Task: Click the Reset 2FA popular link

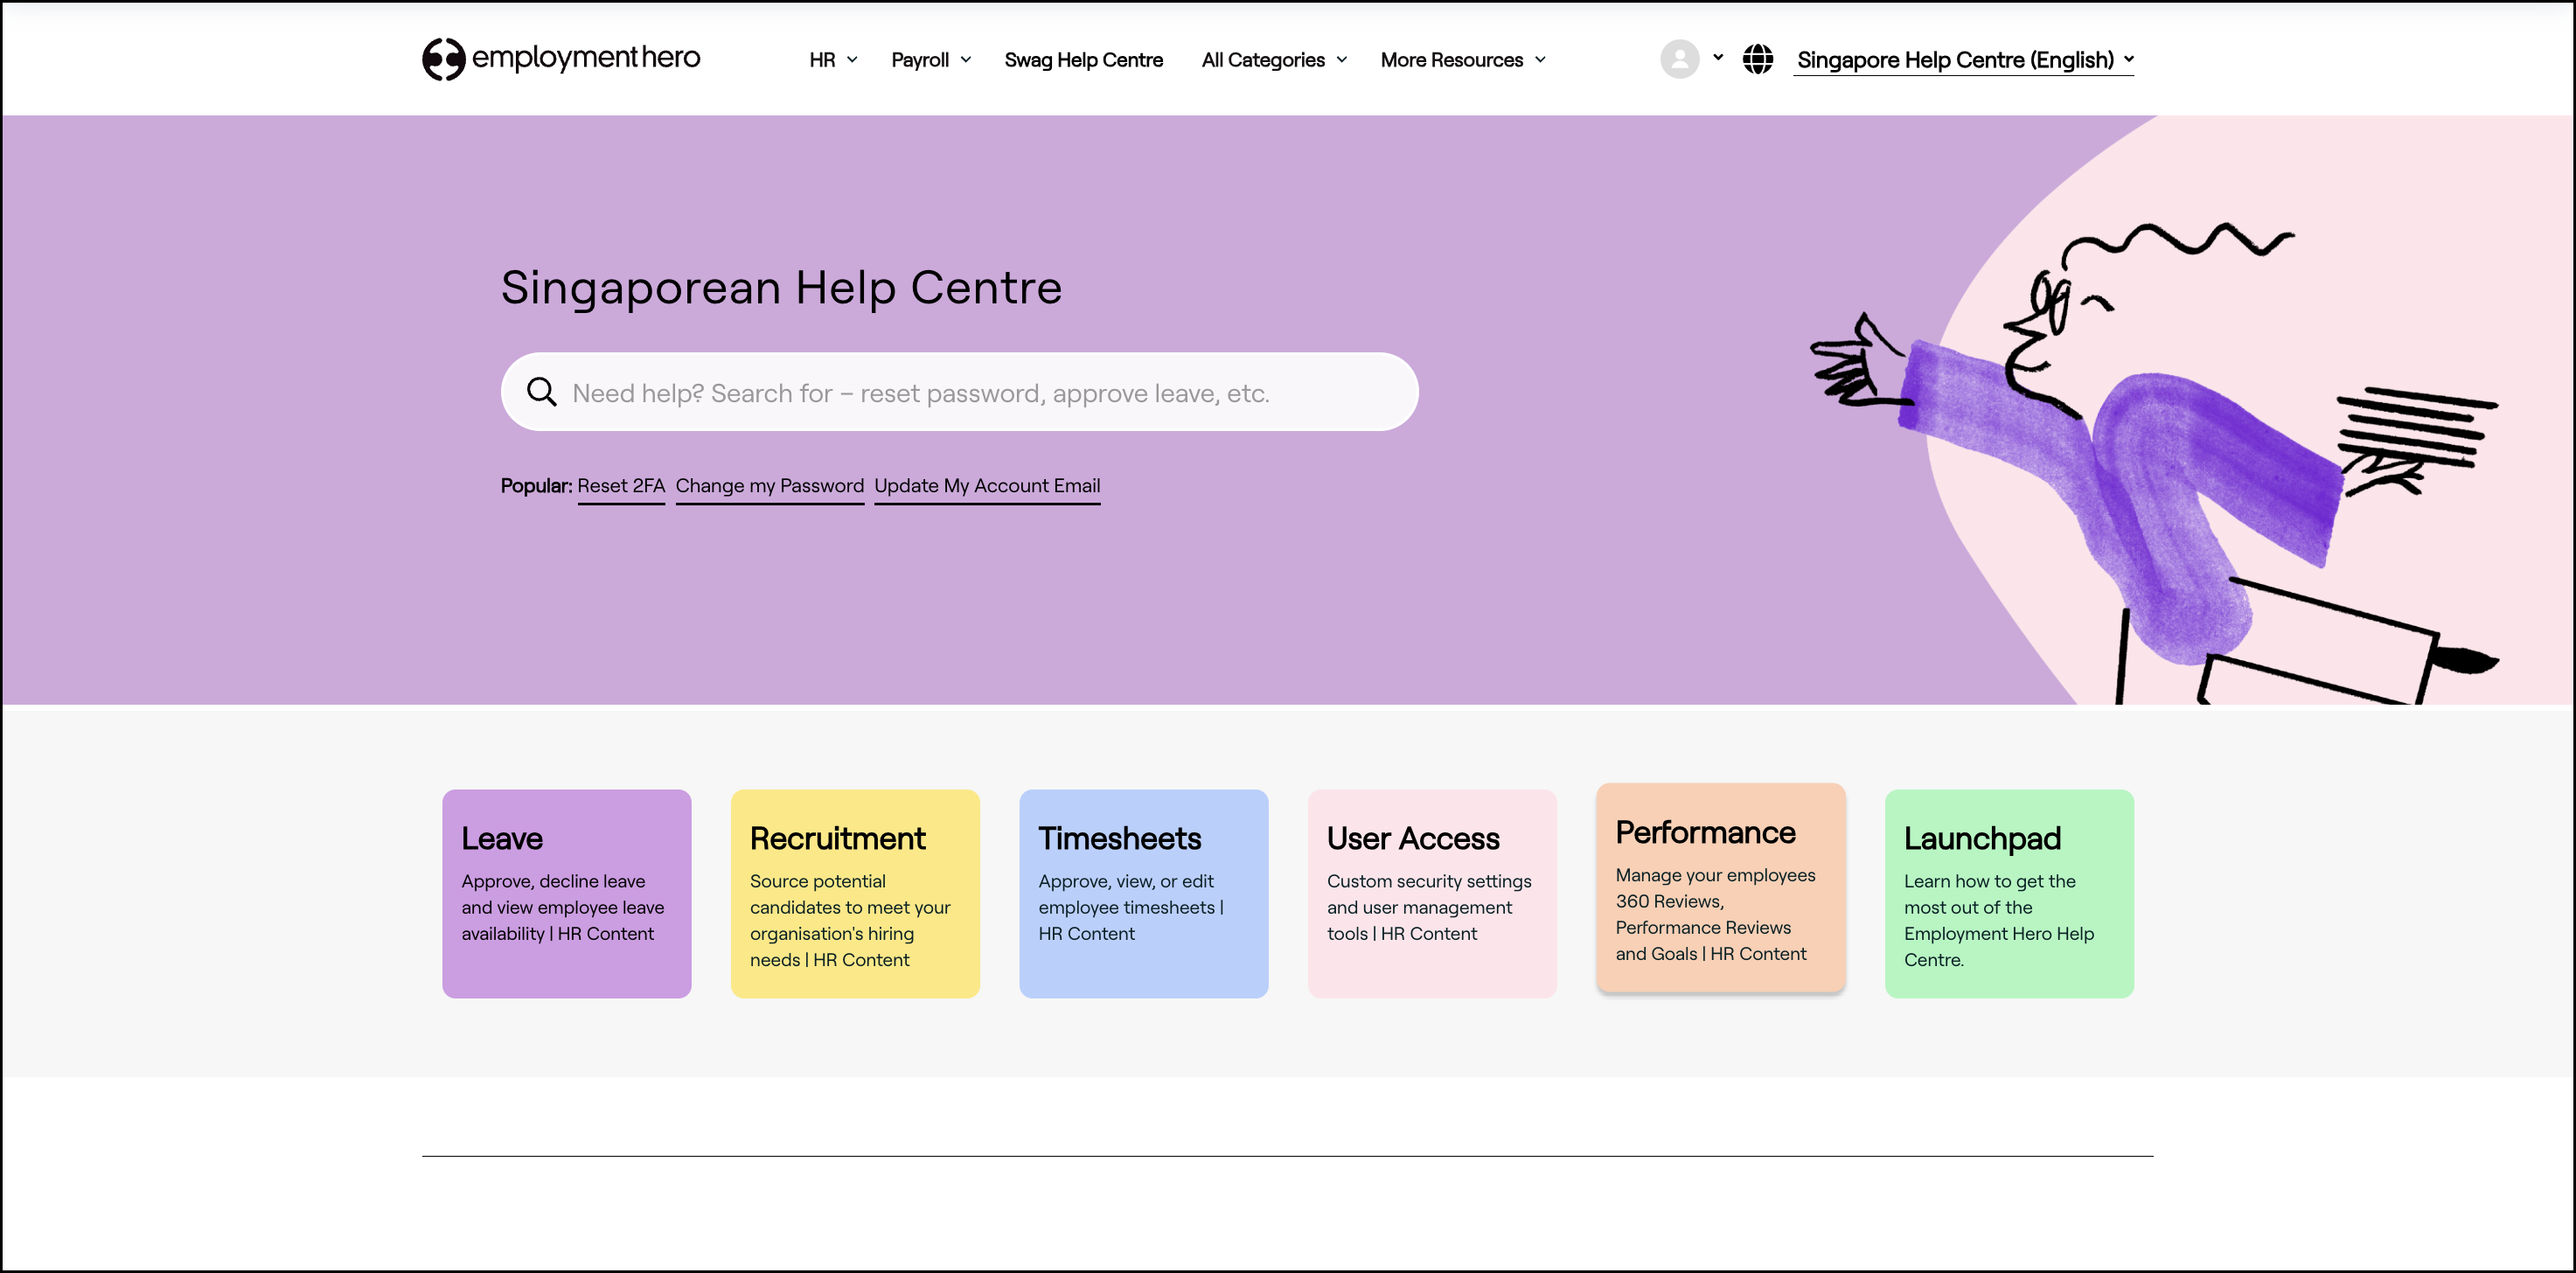Action: tap(620, 486)
